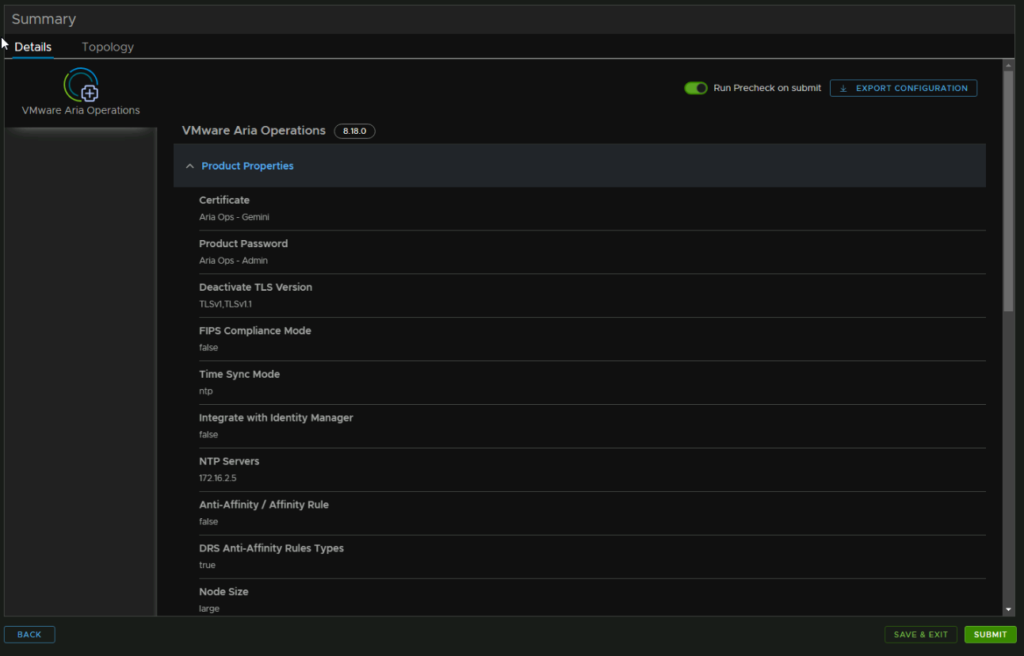Click the Integrate with Identity Manager label

click(x=276, y=418)
